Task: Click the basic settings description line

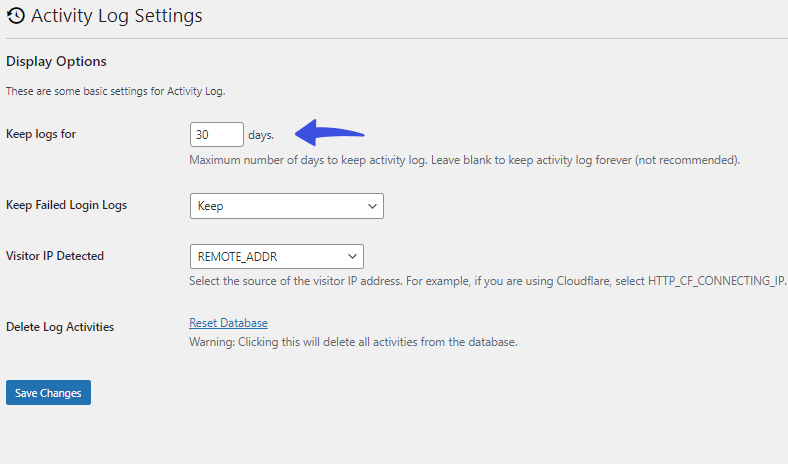Action: tap(116, 91)
